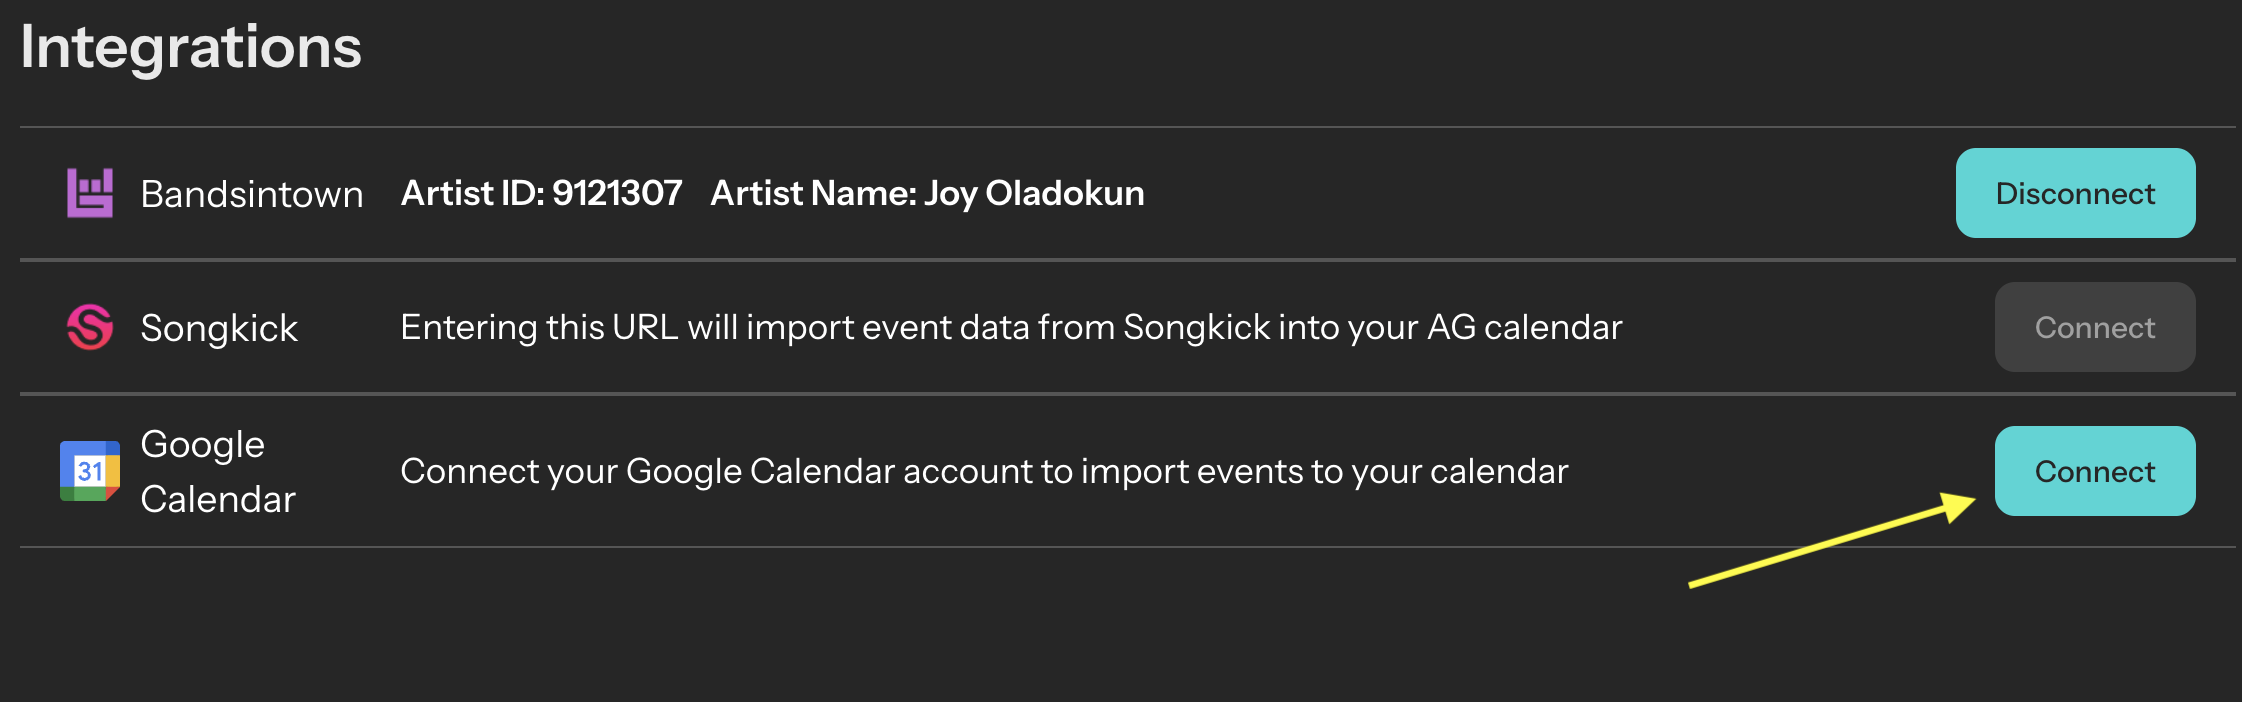
Task: Disconnect the Bandsintown integration
Action: [x=2075, y=193]
